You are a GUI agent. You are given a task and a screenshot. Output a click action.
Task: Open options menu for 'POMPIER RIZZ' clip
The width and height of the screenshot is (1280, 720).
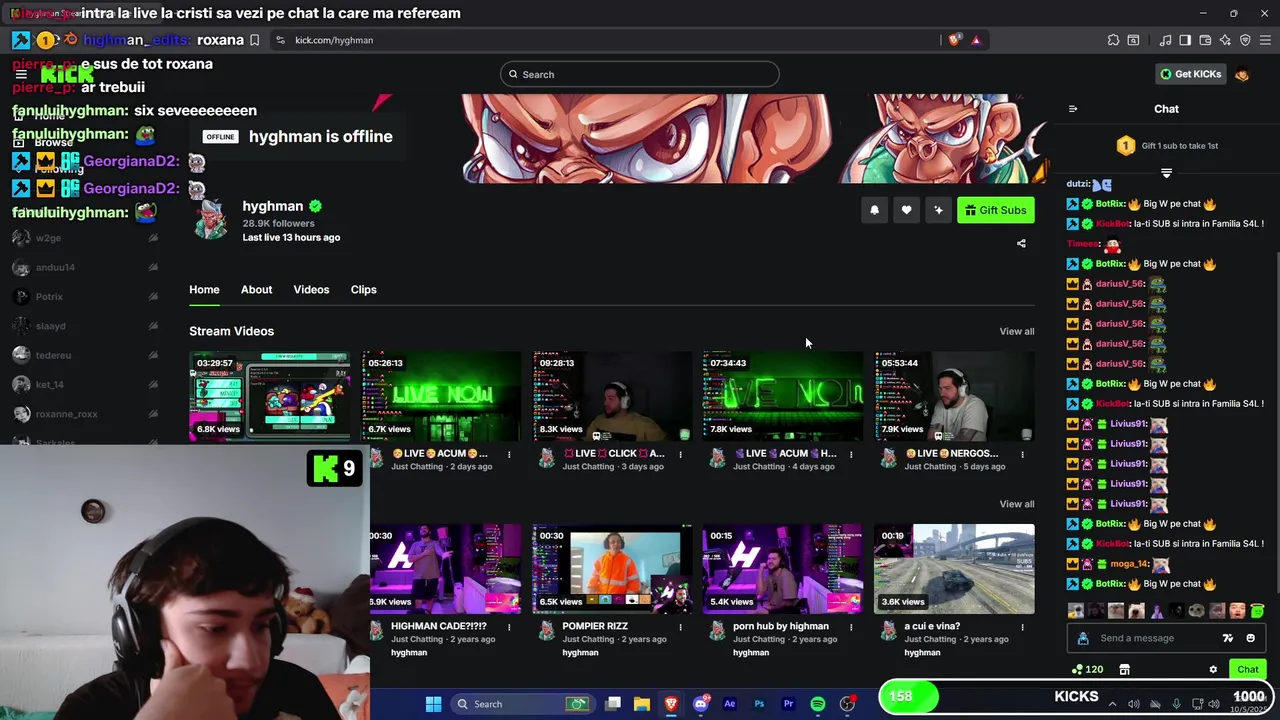click(680, 627)
